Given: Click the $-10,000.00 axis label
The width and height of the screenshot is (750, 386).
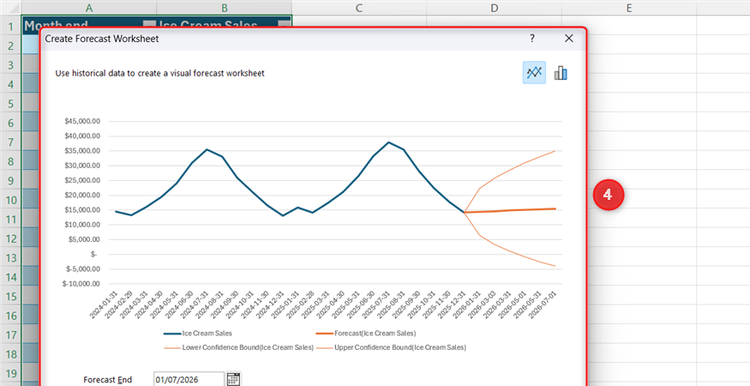Looking at the screenshot, I should pyautogui.click(x=82, y=284).
